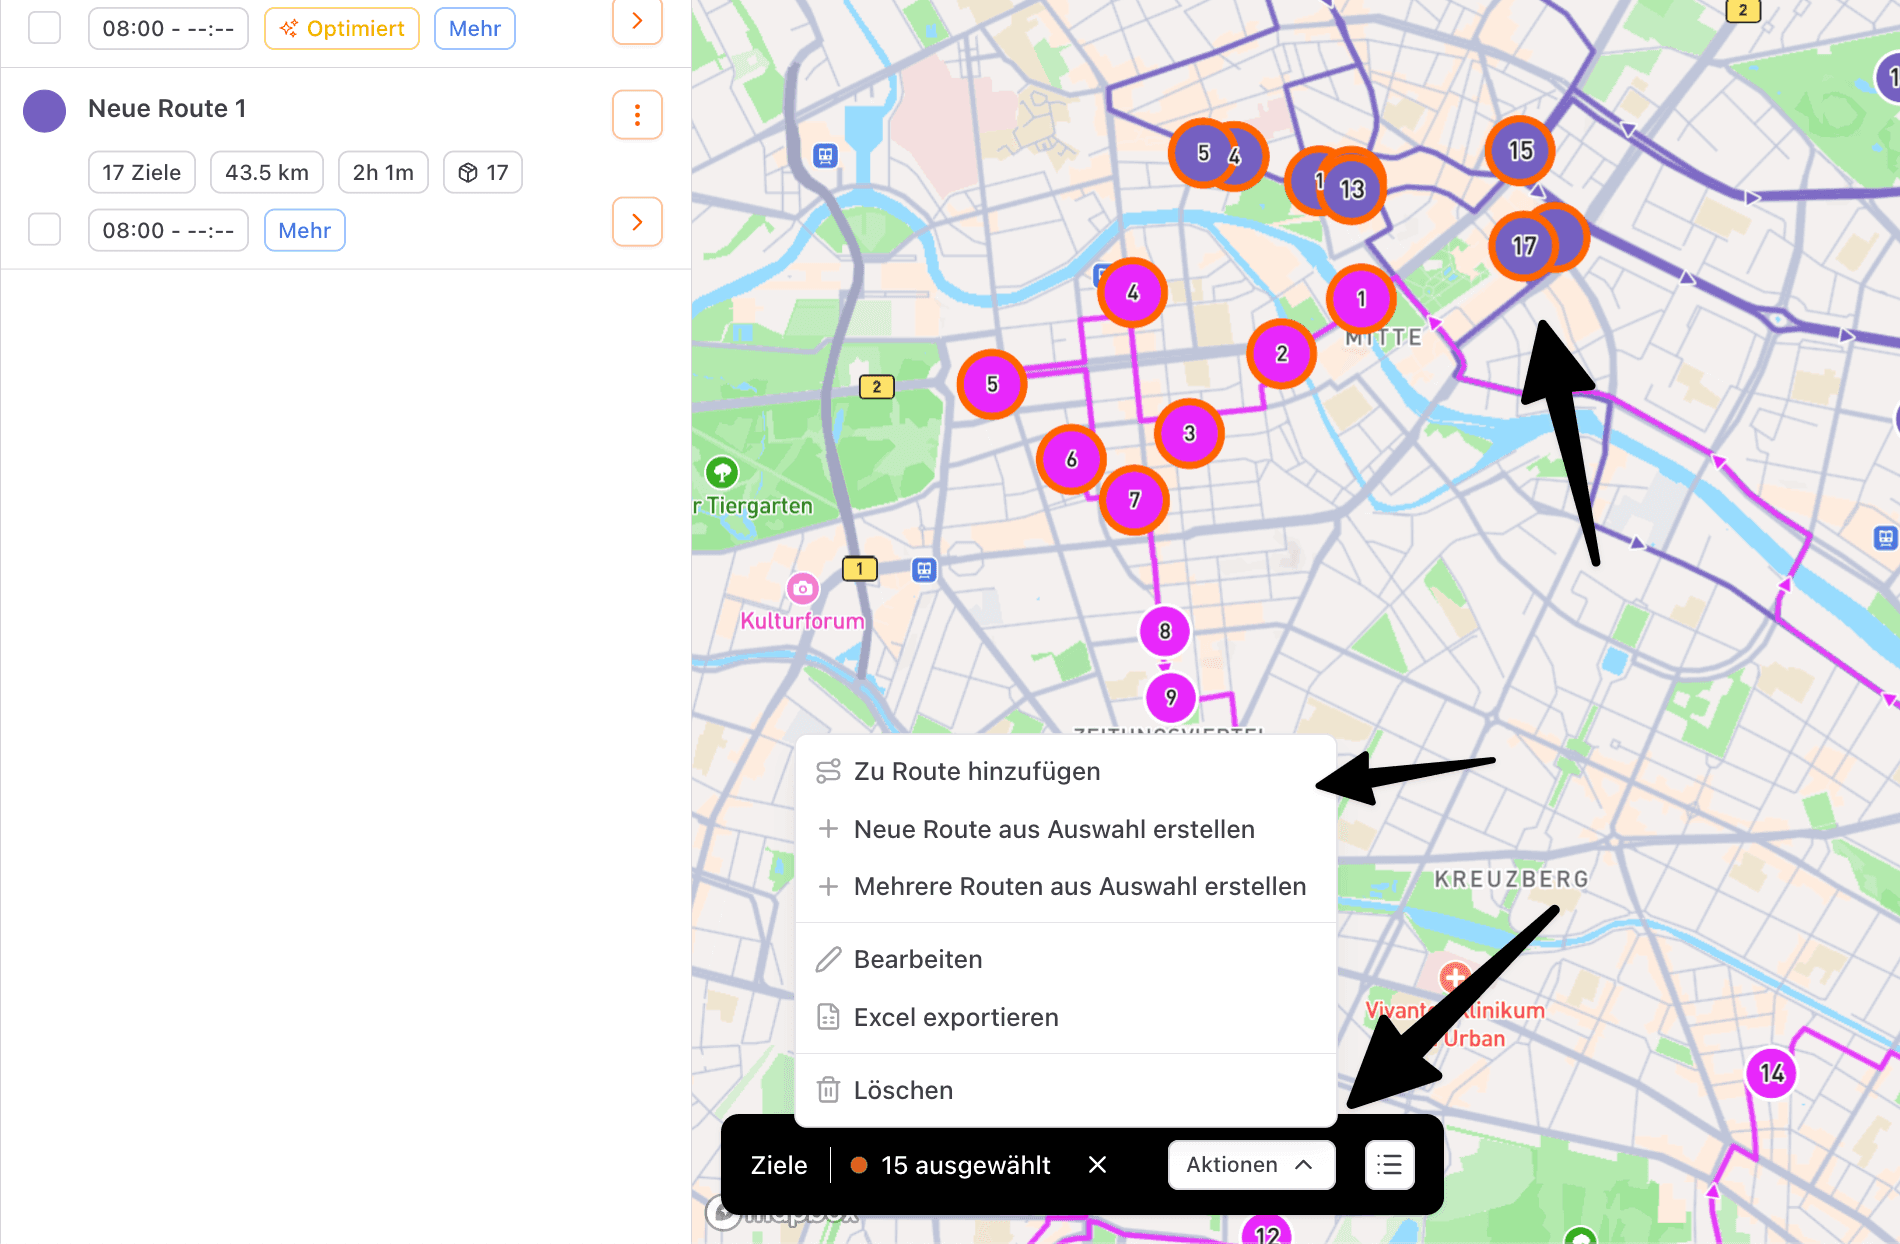Collapse the Aktionen dropdown menu
The height and width of the screenshot is (1244, 1900).
[x=1251, y=1165]
